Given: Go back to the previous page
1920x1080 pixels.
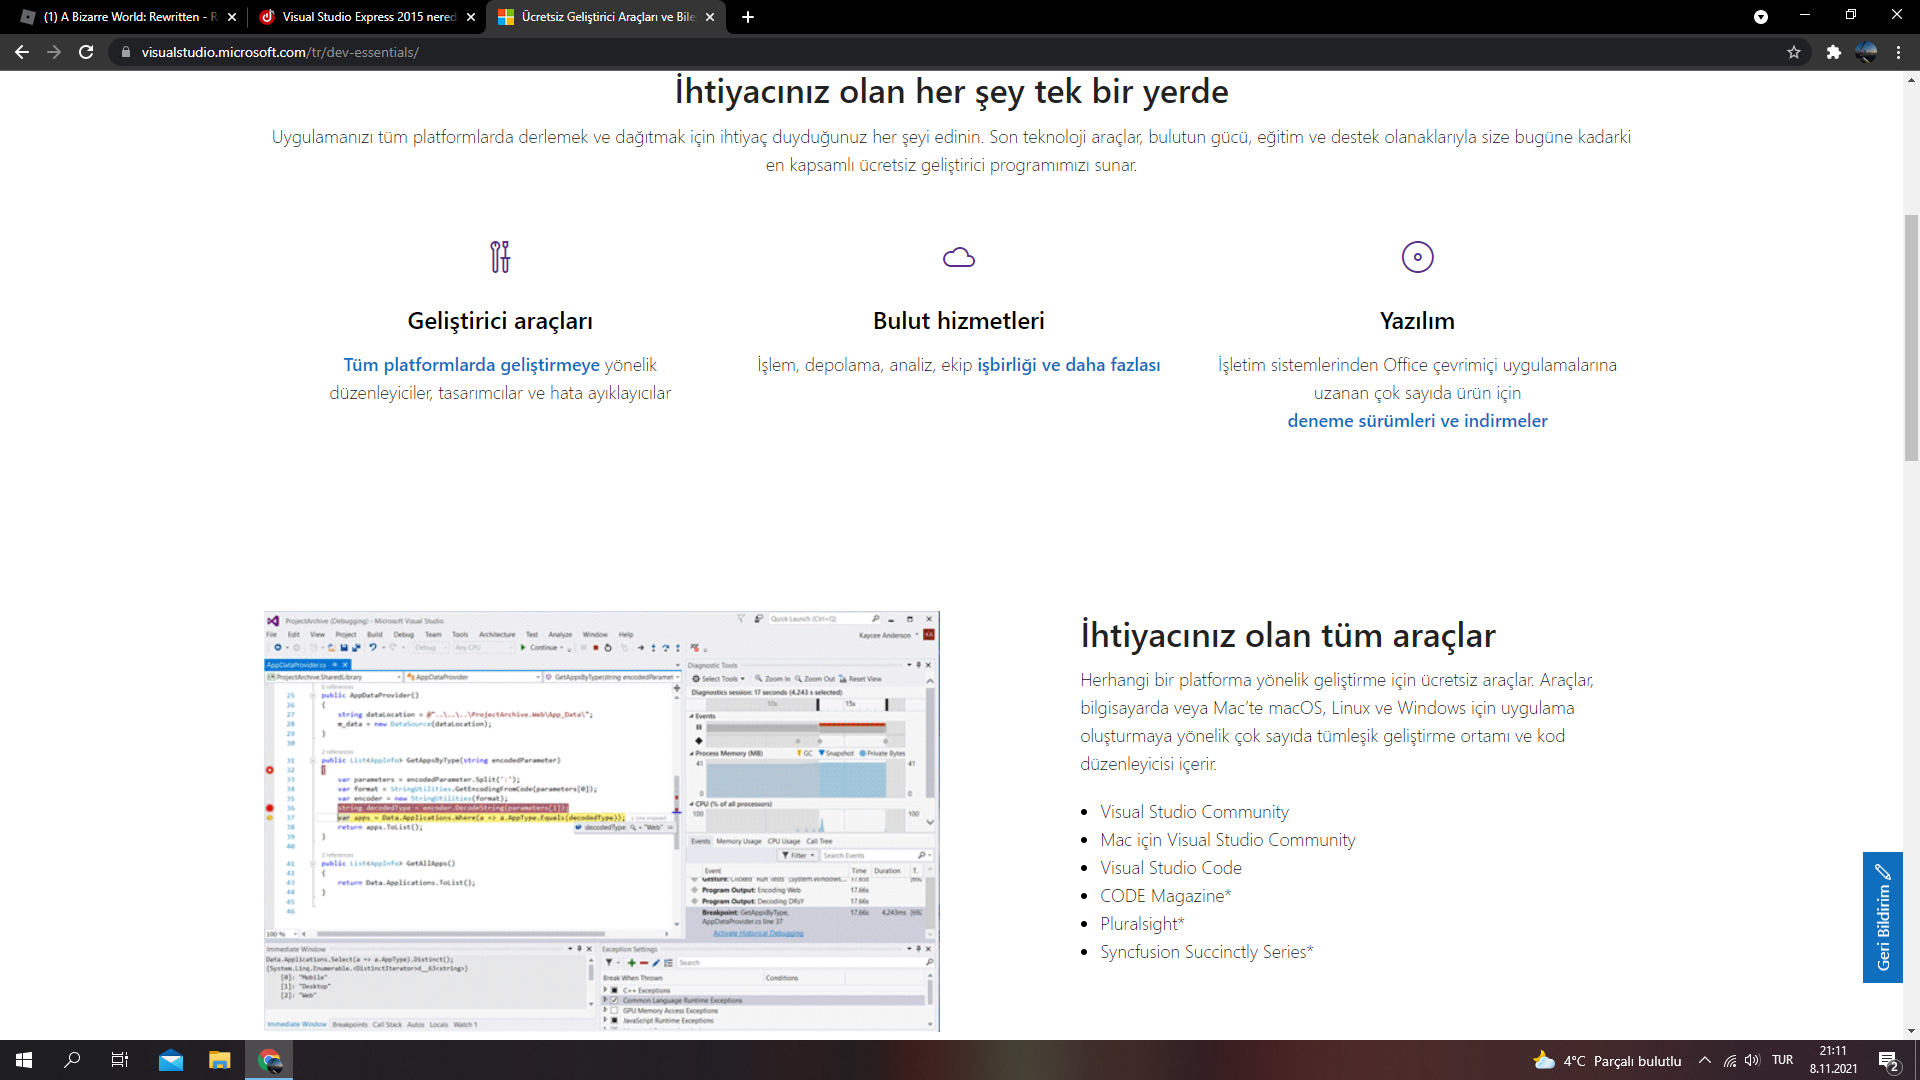Looking at the screenshot, I should [22, 52].
